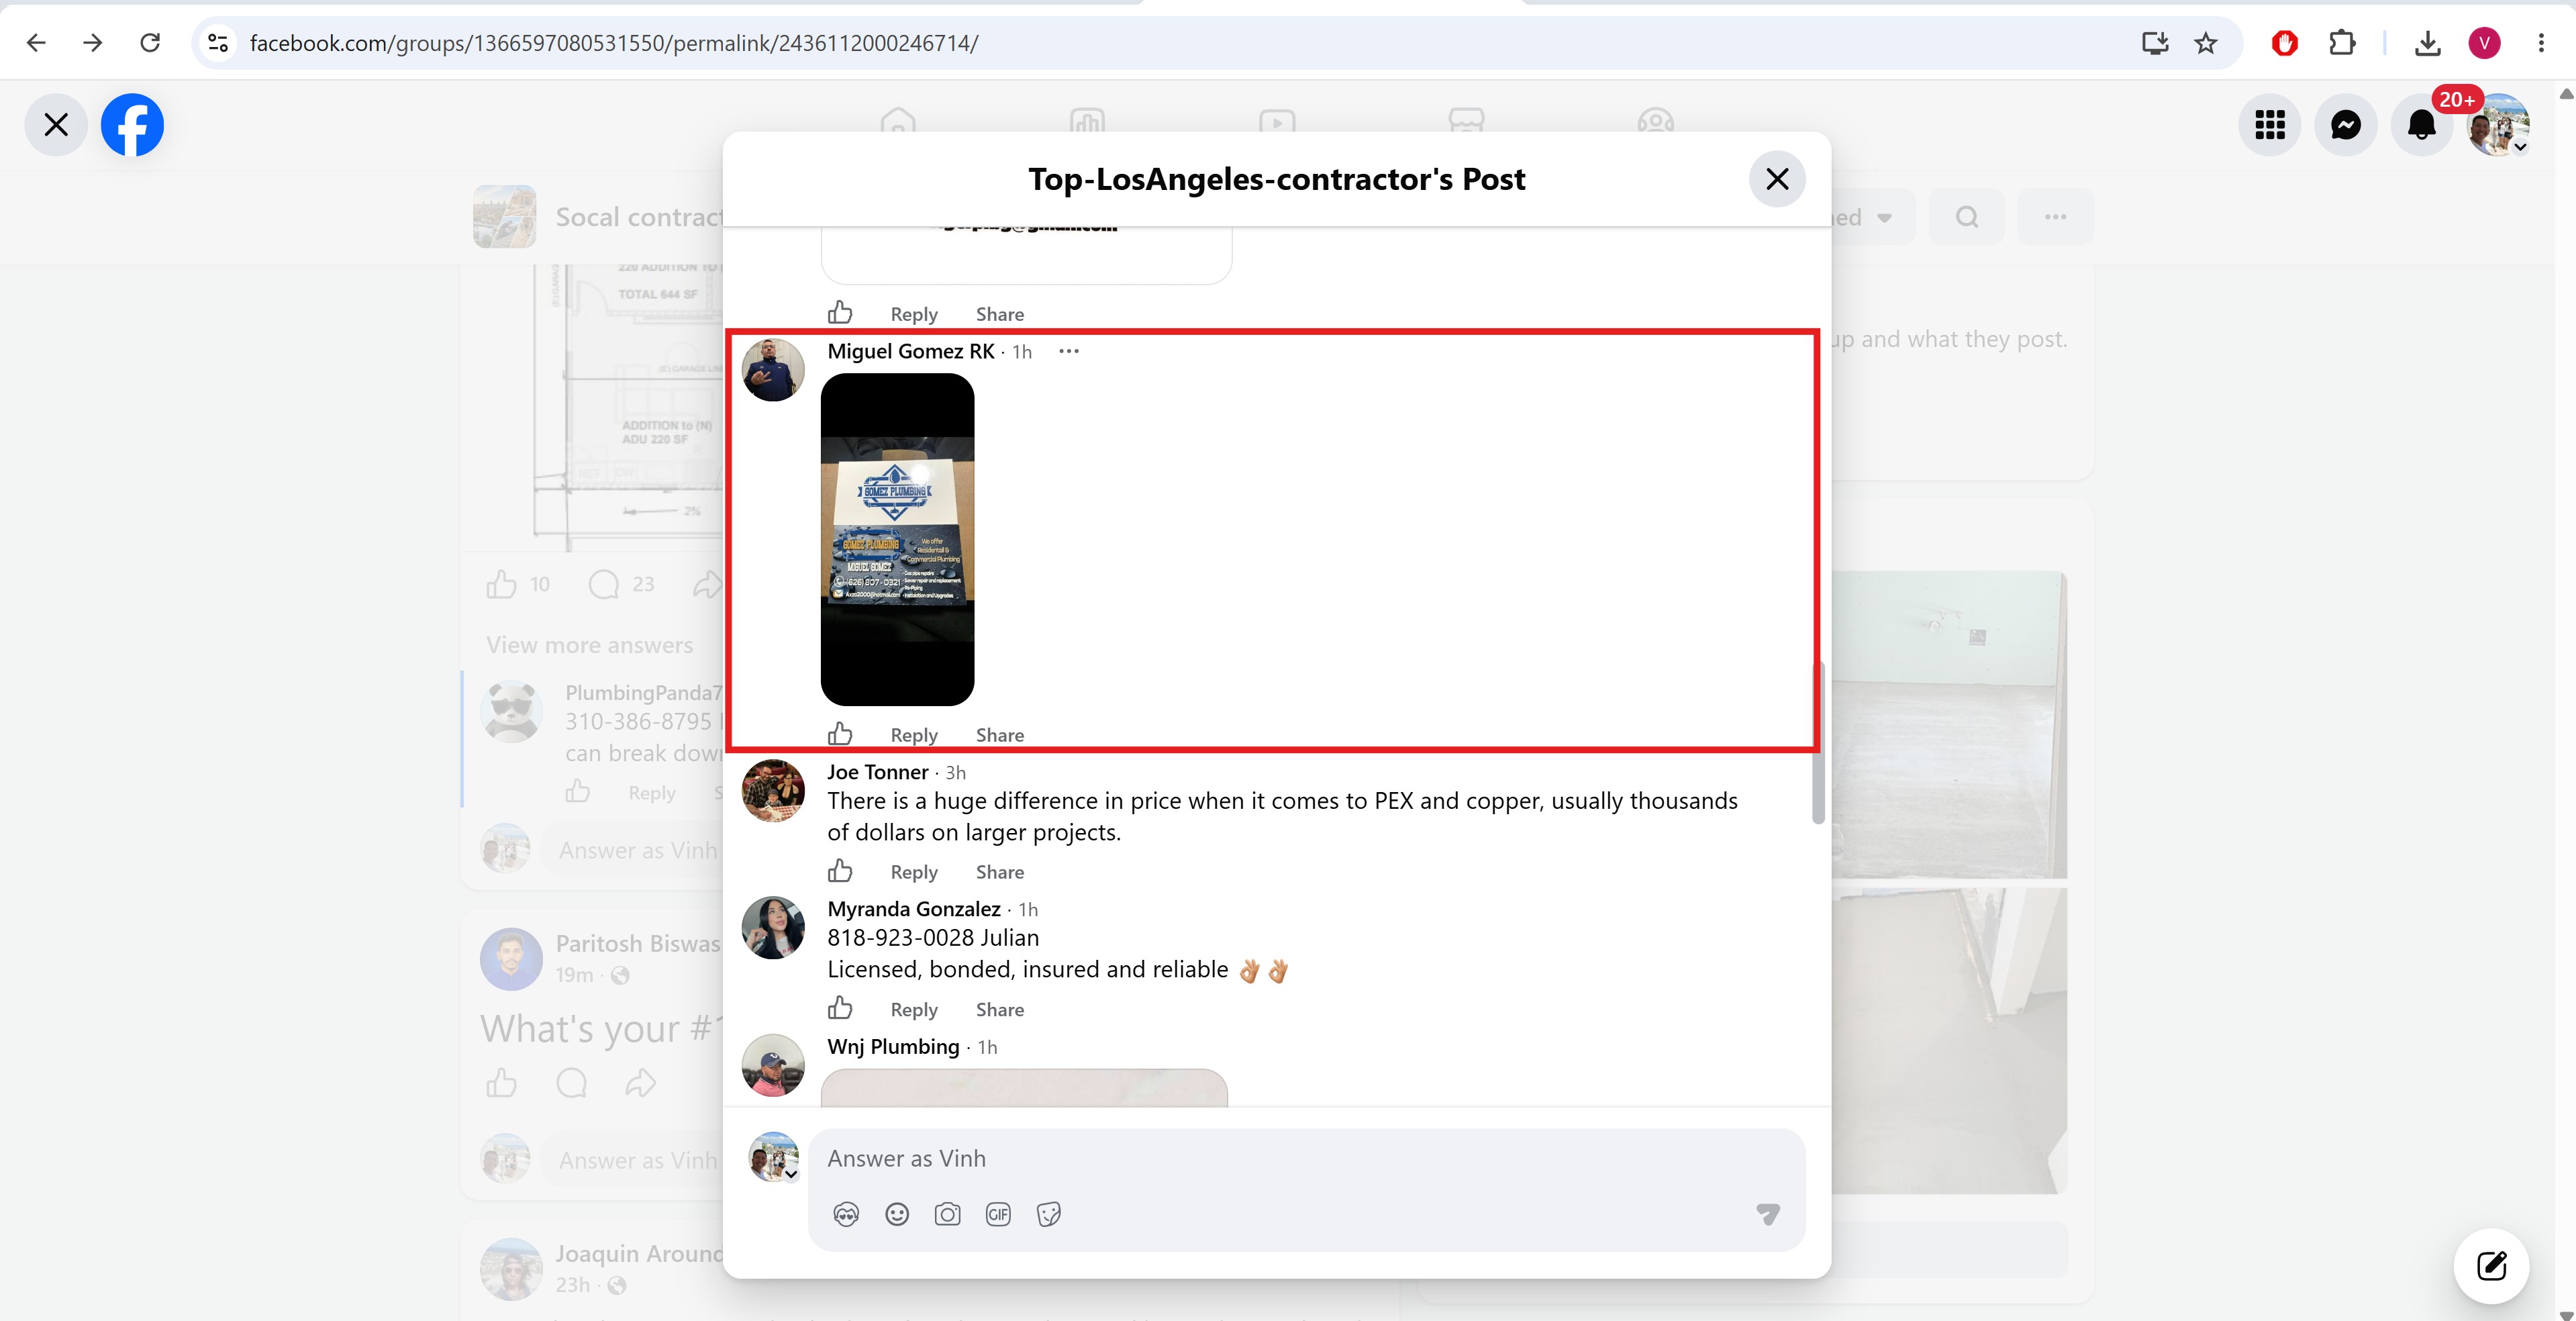The height and width of the screenshot is (1321, 2576).
Task: Click Miguel Gomez RK's profile picture
Action: tap(773, 370)
